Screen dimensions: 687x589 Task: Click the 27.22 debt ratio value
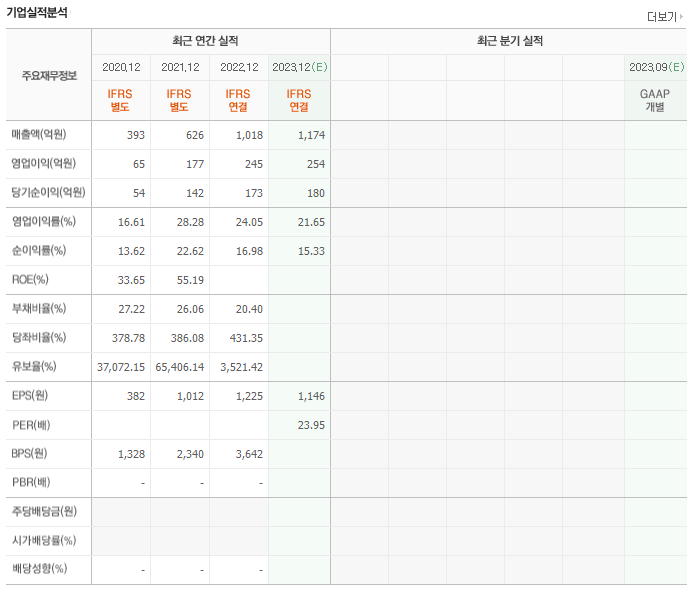point(131,309)
